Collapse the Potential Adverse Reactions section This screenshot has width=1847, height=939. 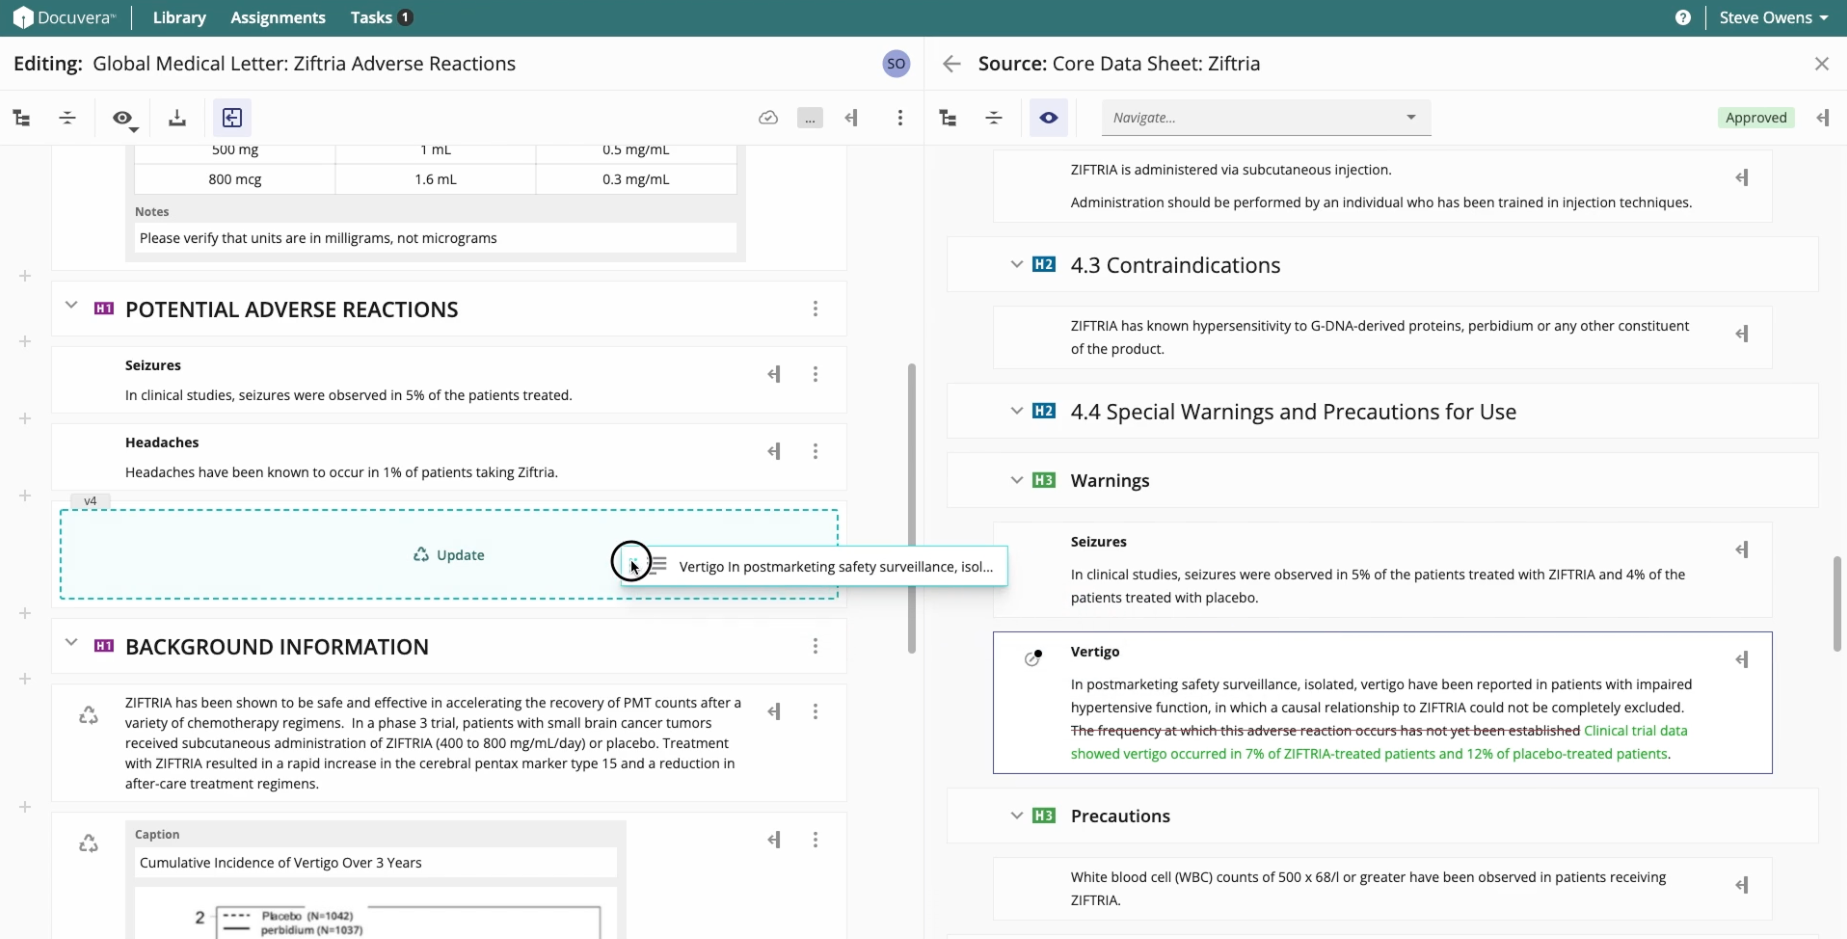point(71,305)
